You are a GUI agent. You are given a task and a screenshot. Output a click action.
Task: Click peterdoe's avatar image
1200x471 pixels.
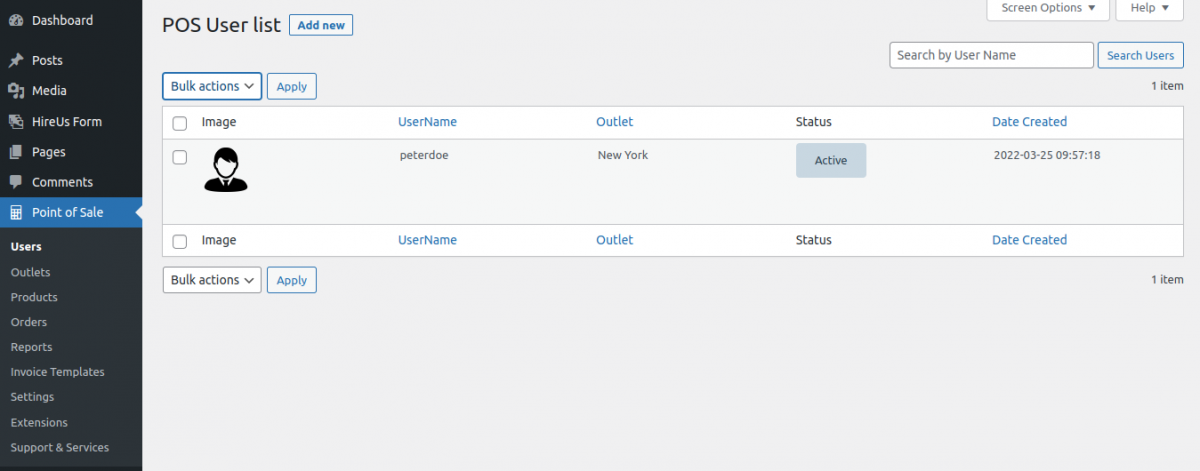[226, 170]
